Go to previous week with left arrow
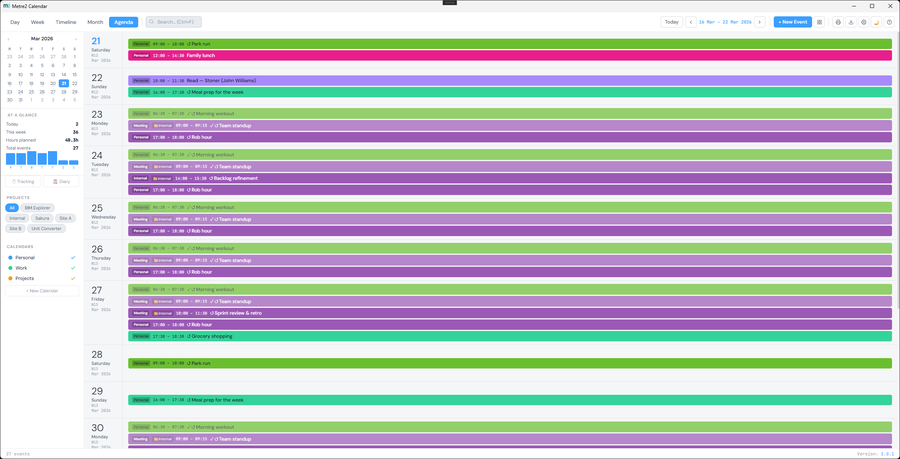 (x=690, y=22)
